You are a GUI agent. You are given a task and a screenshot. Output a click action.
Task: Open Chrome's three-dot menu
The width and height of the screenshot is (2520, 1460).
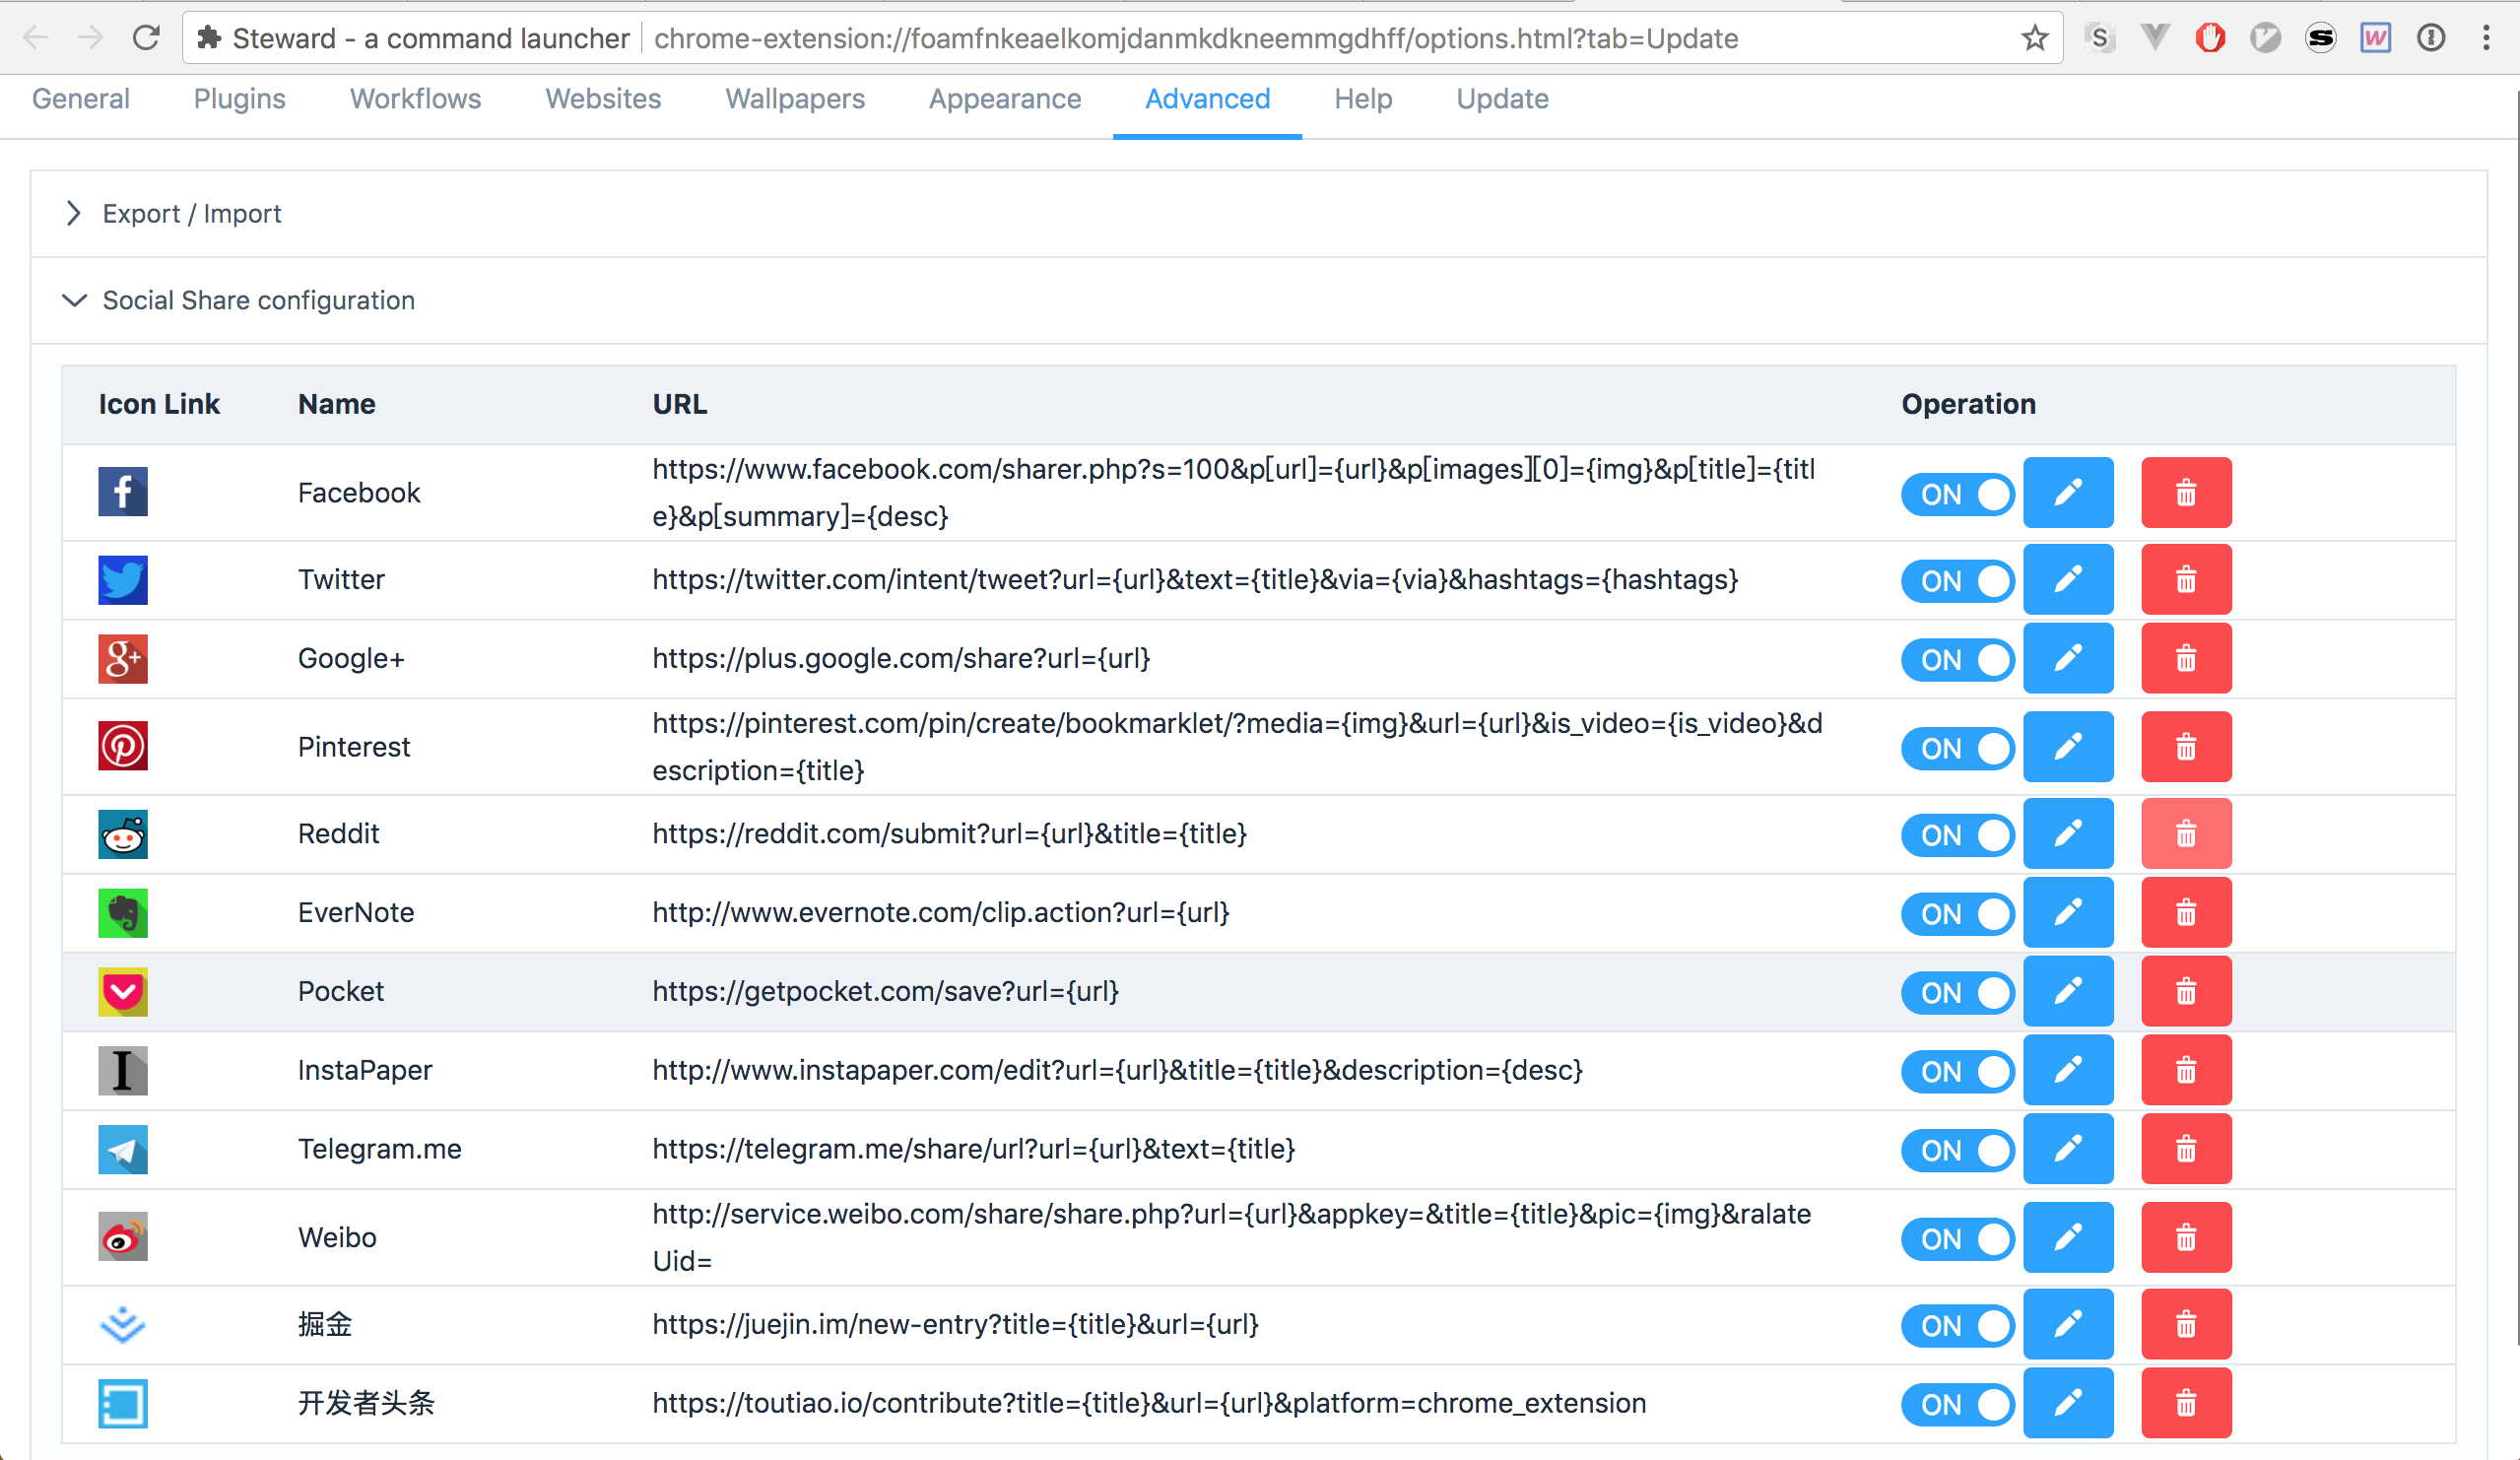[2486, 38]
